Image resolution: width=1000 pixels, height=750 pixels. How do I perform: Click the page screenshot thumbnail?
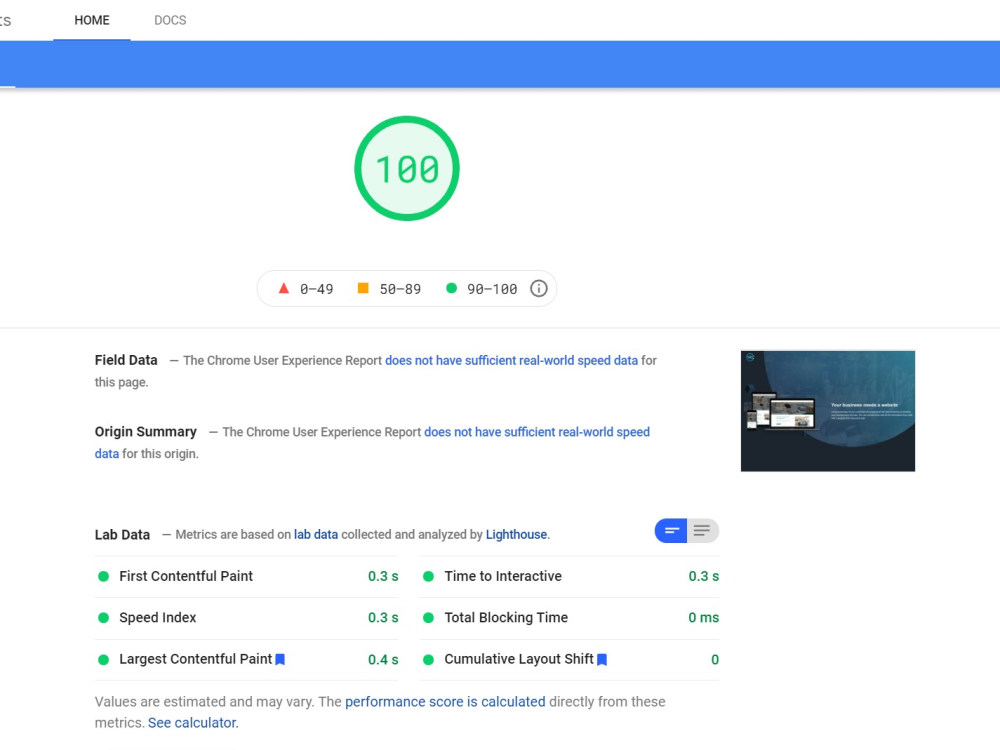[828, 411]
